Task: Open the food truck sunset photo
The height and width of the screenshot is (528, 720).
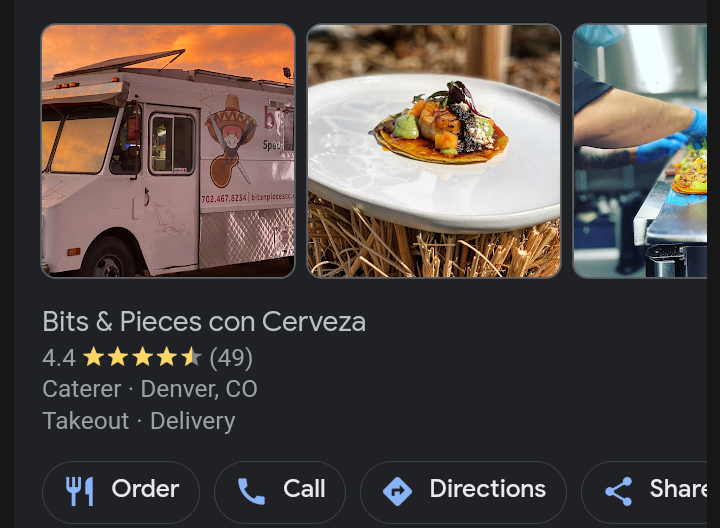Action: click(x=168, y=151)
